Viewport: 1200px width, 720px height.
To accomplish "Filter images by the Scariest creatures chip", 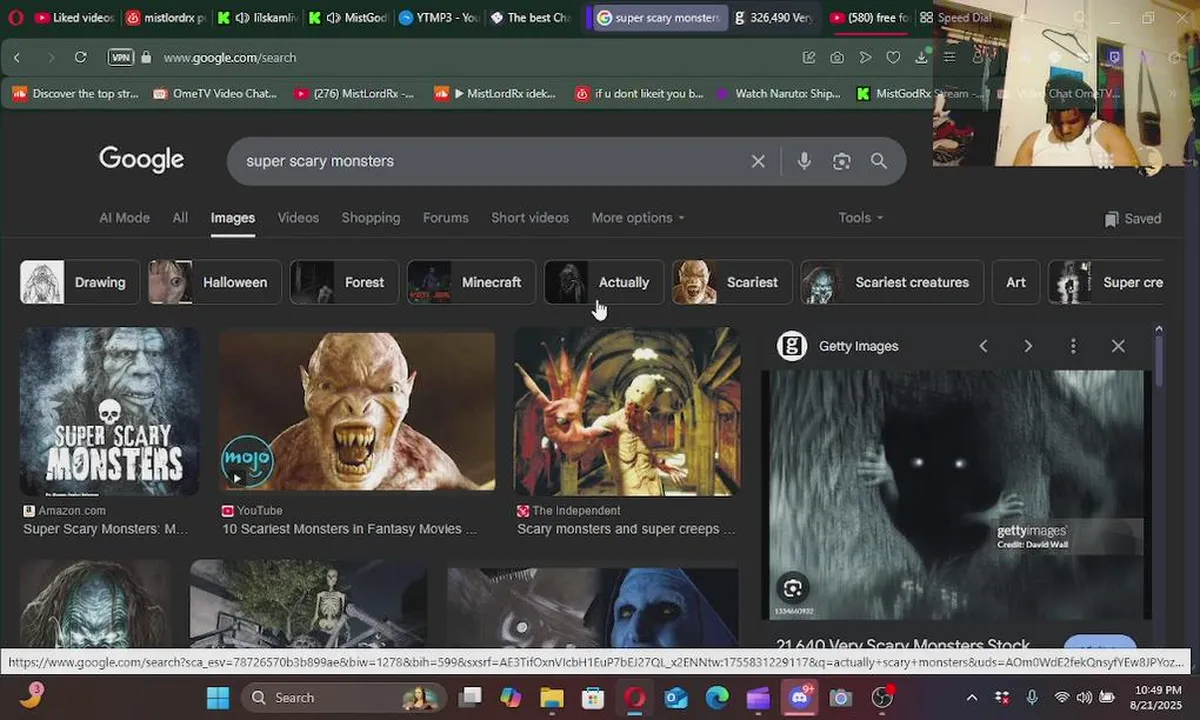I will (x=892, y=282).
